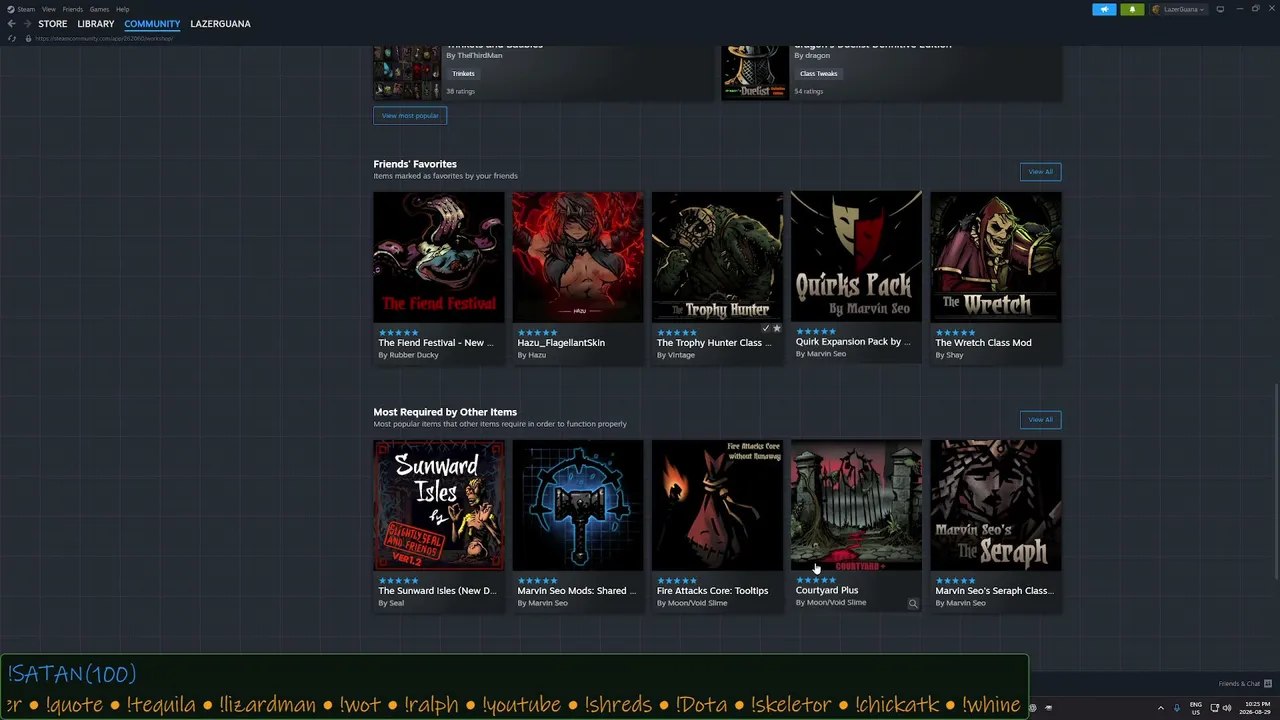1280x720 pixels.
Task: Open the announcements megaphone button
Action: click(1104, 9)
